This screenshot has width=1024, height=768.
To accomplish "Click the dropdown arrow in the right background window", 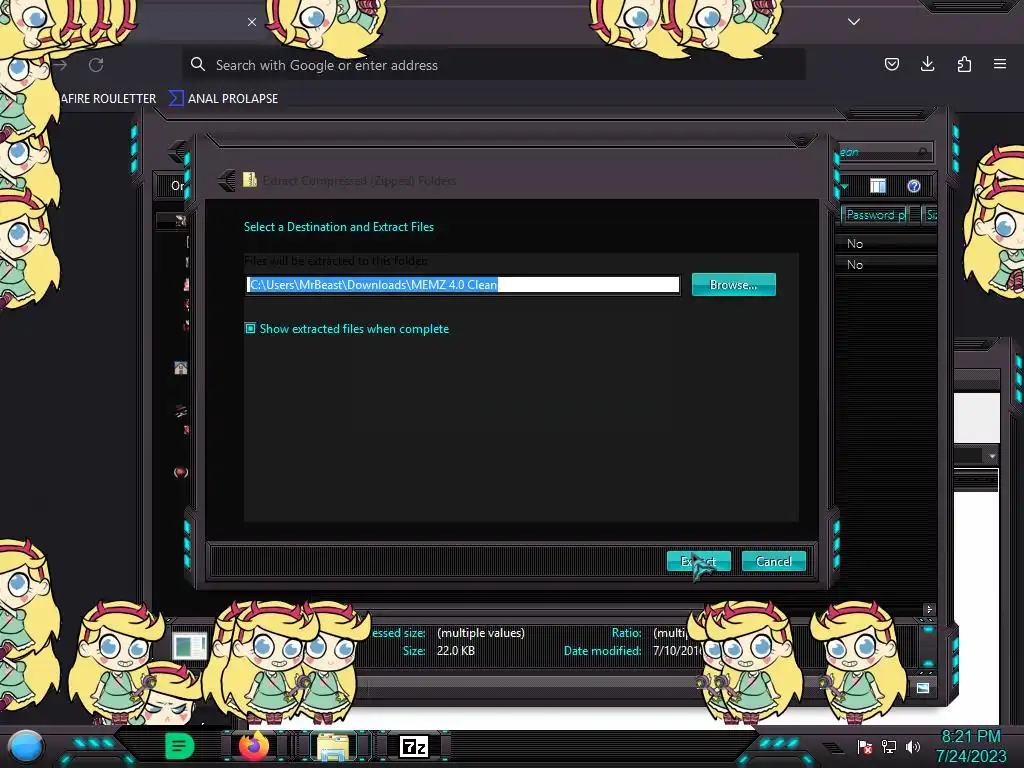I will pyautogui.click(x=992, y=456).
